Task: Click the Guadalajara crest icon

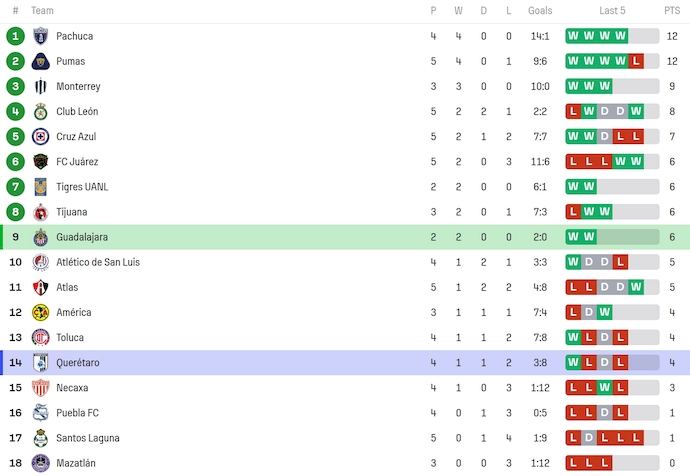Action: [41, 237]
